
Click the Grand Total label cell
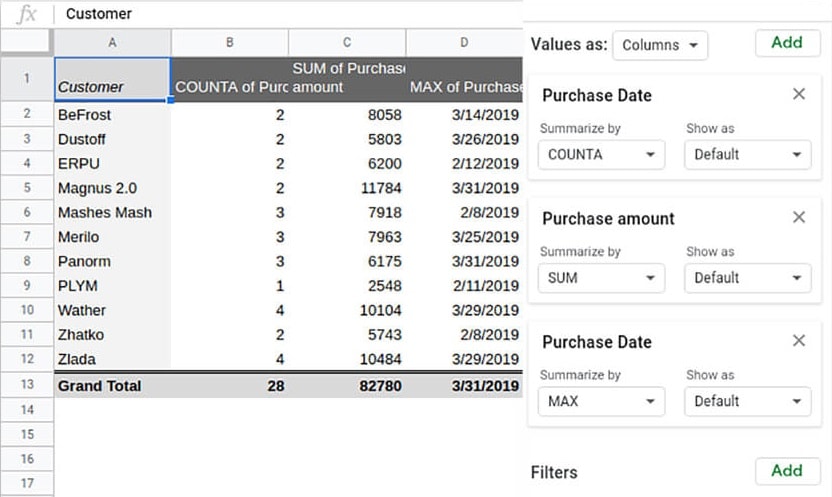[112, 386]
